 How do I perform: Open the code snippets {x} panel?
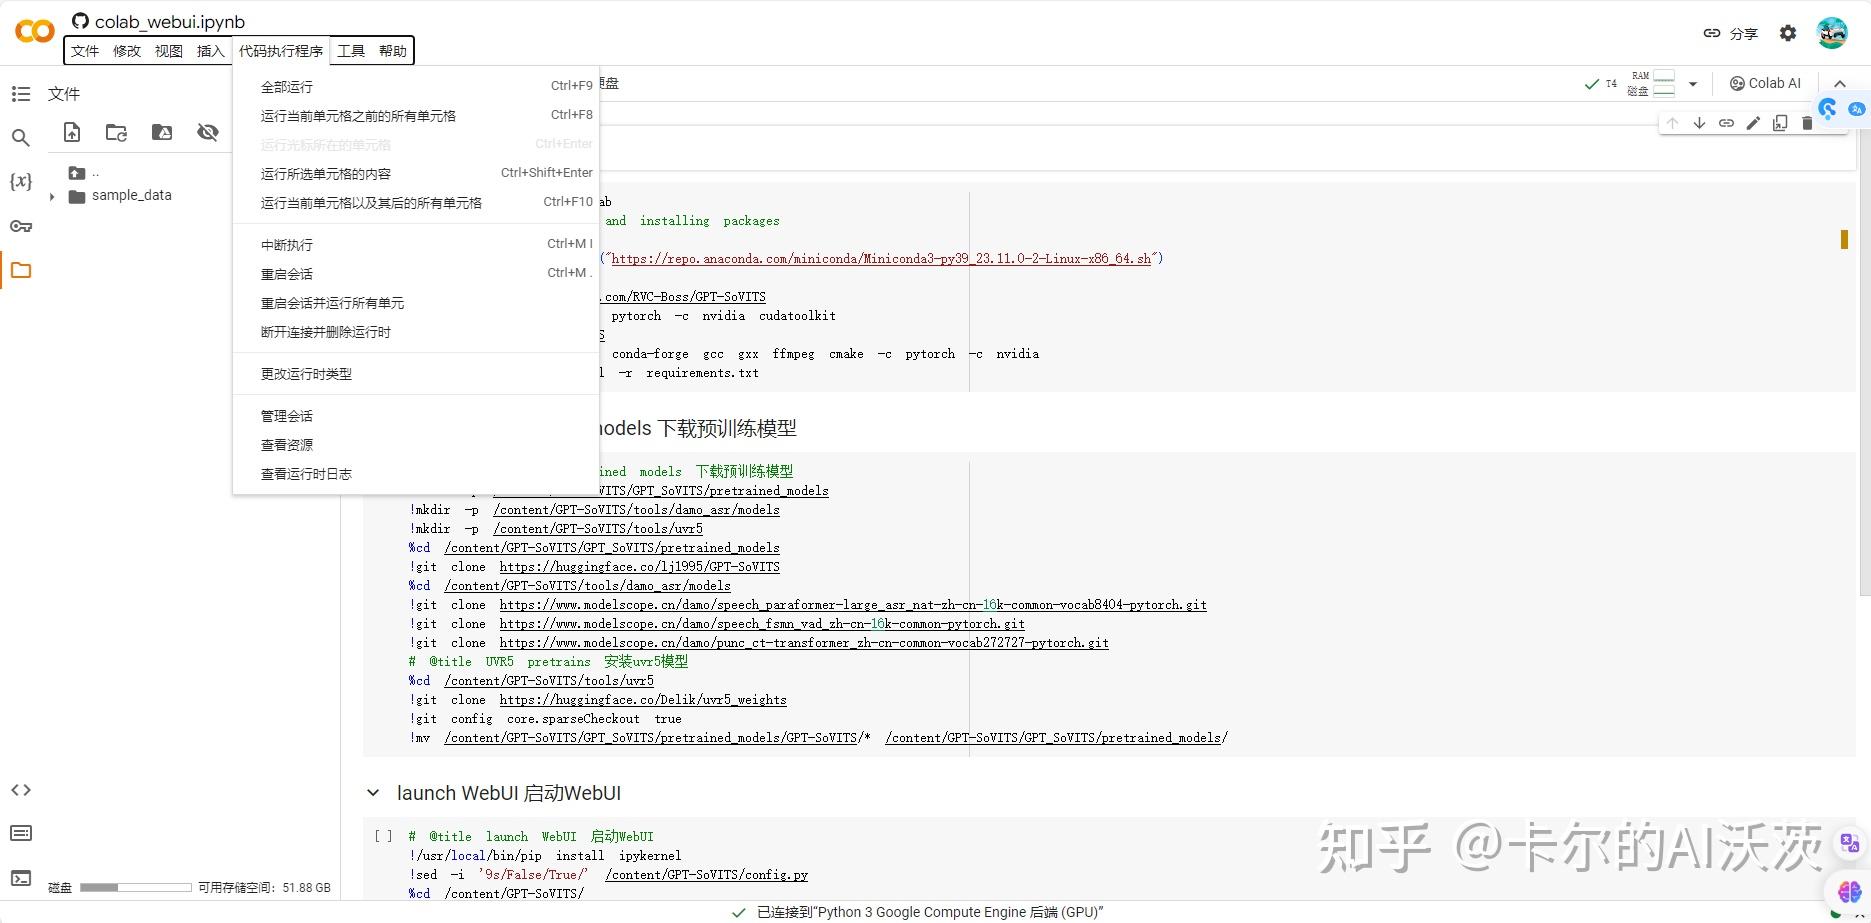coord(21,181)
